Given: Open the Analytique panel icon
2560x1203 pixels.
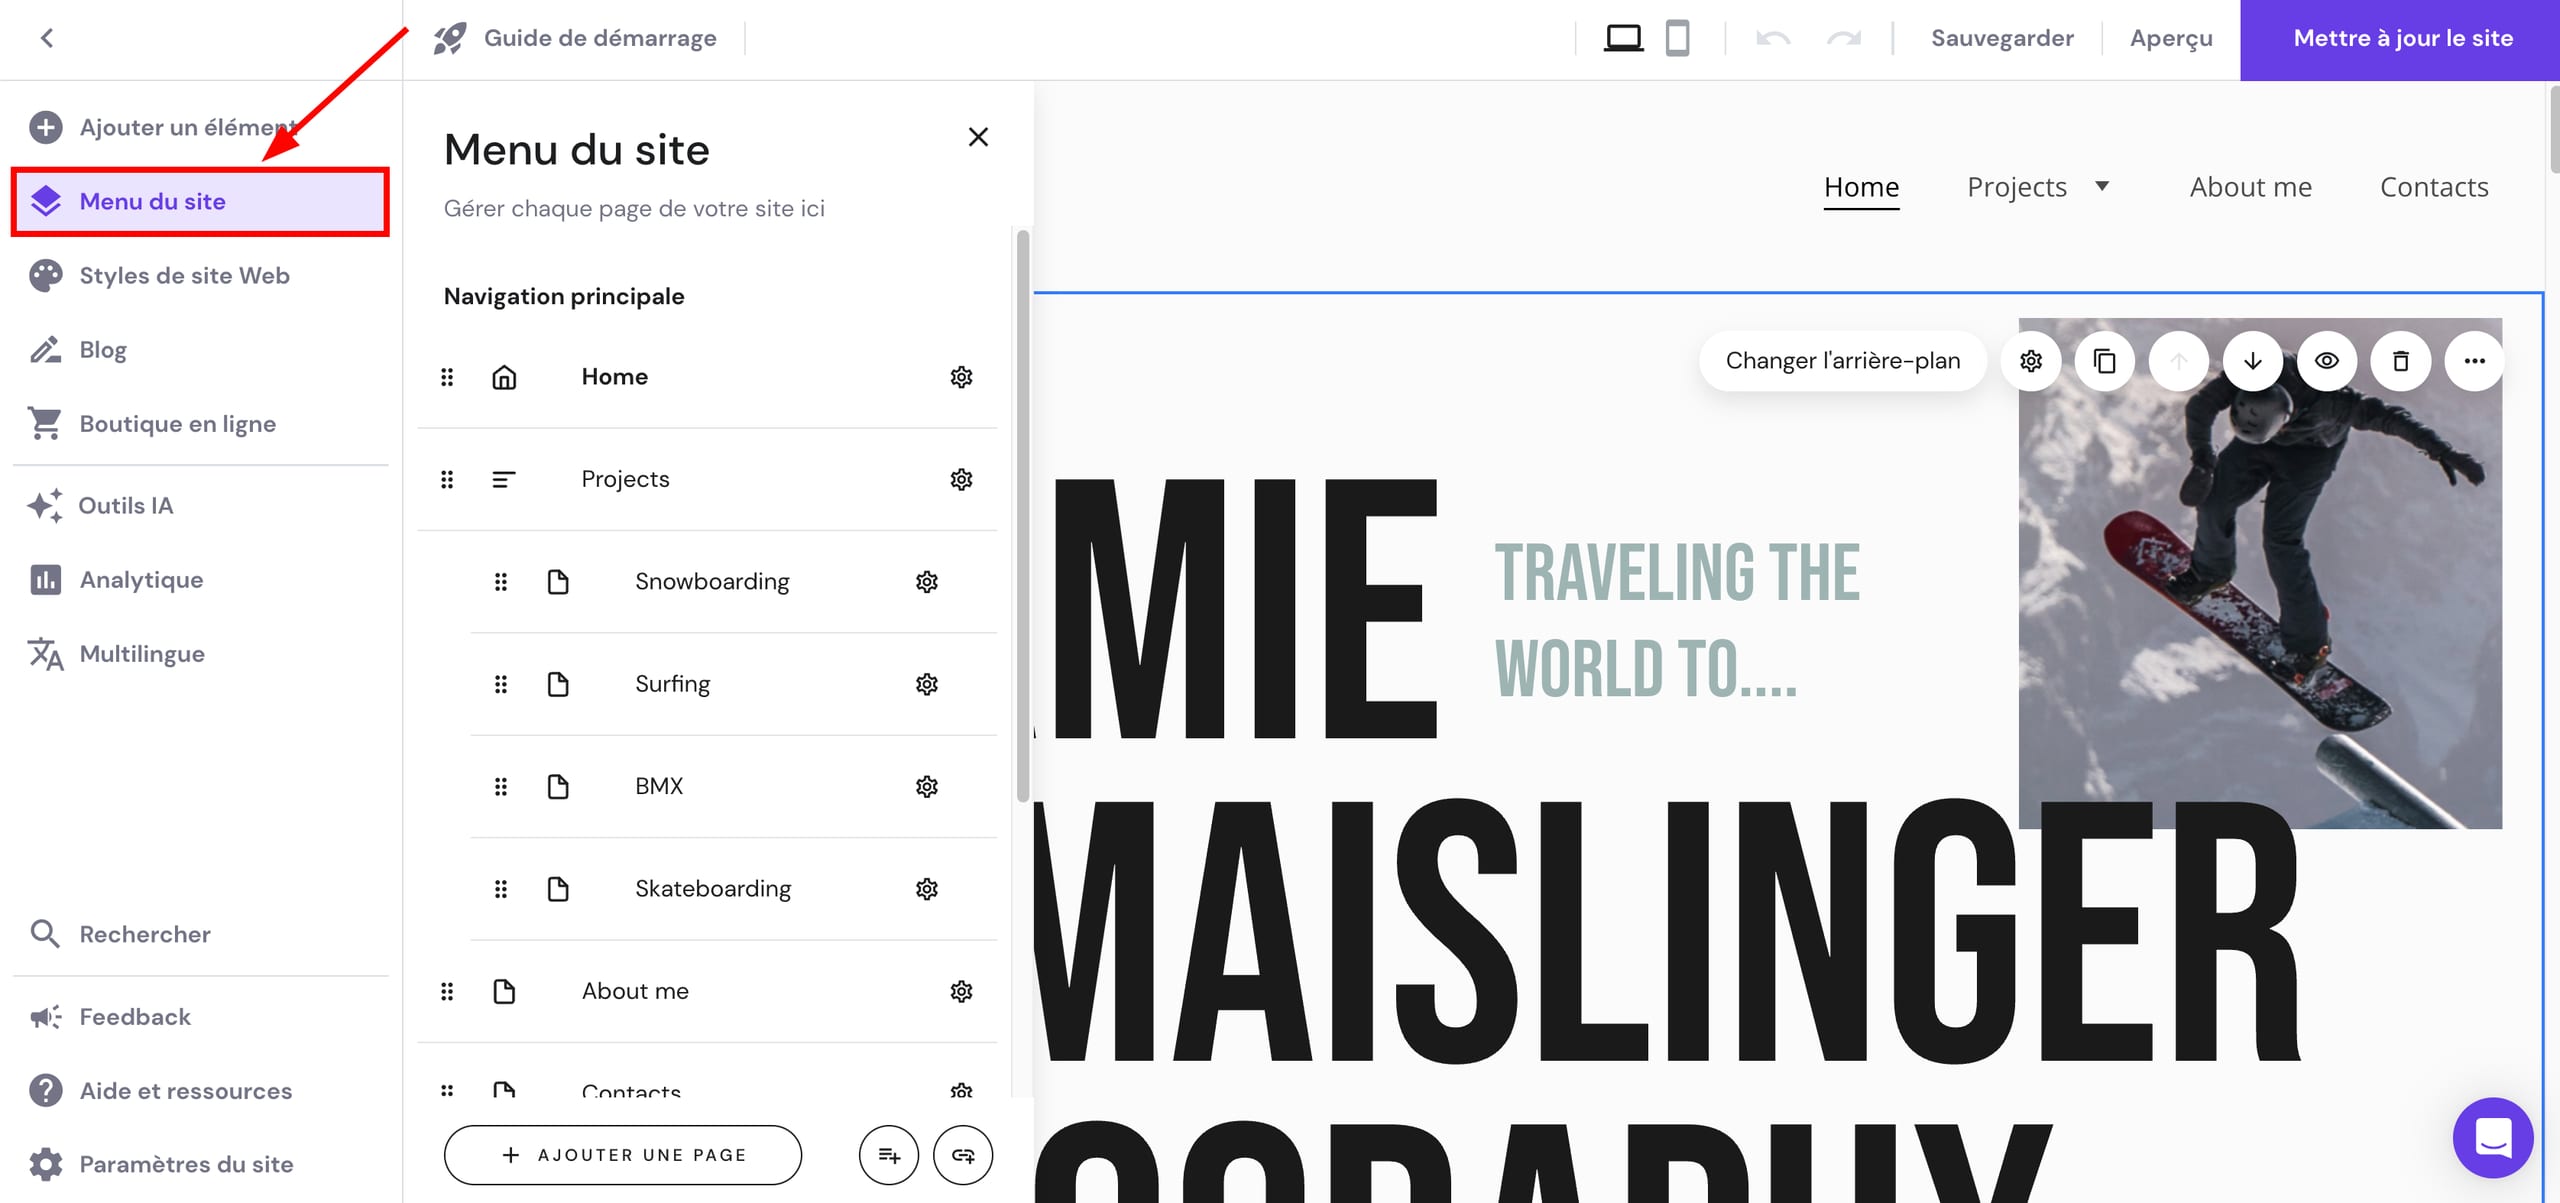Looking at the screenshot, I should [x=45, y=579].
